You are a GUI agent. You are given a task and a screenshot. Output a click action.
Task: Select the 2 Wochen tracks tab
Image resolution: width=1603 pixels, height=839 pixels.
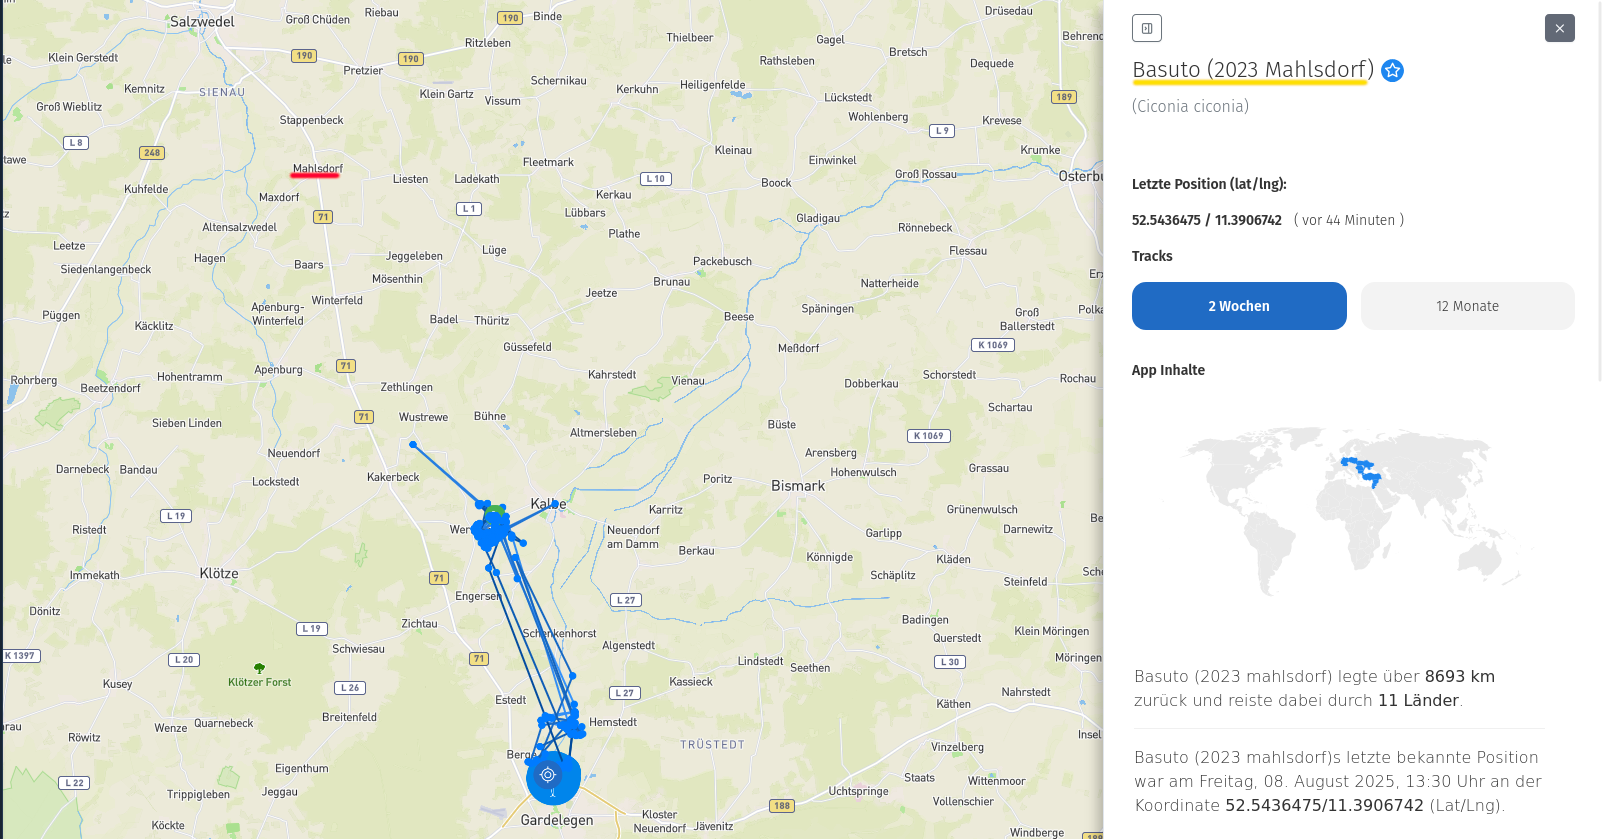1239,306
